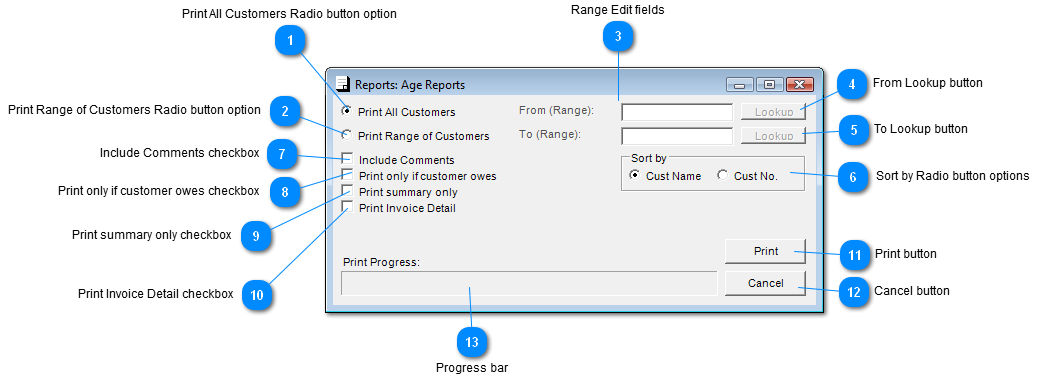Cancel the Age Reports dialog
This screenshot has height=378, width=1038.
point(766,283)
